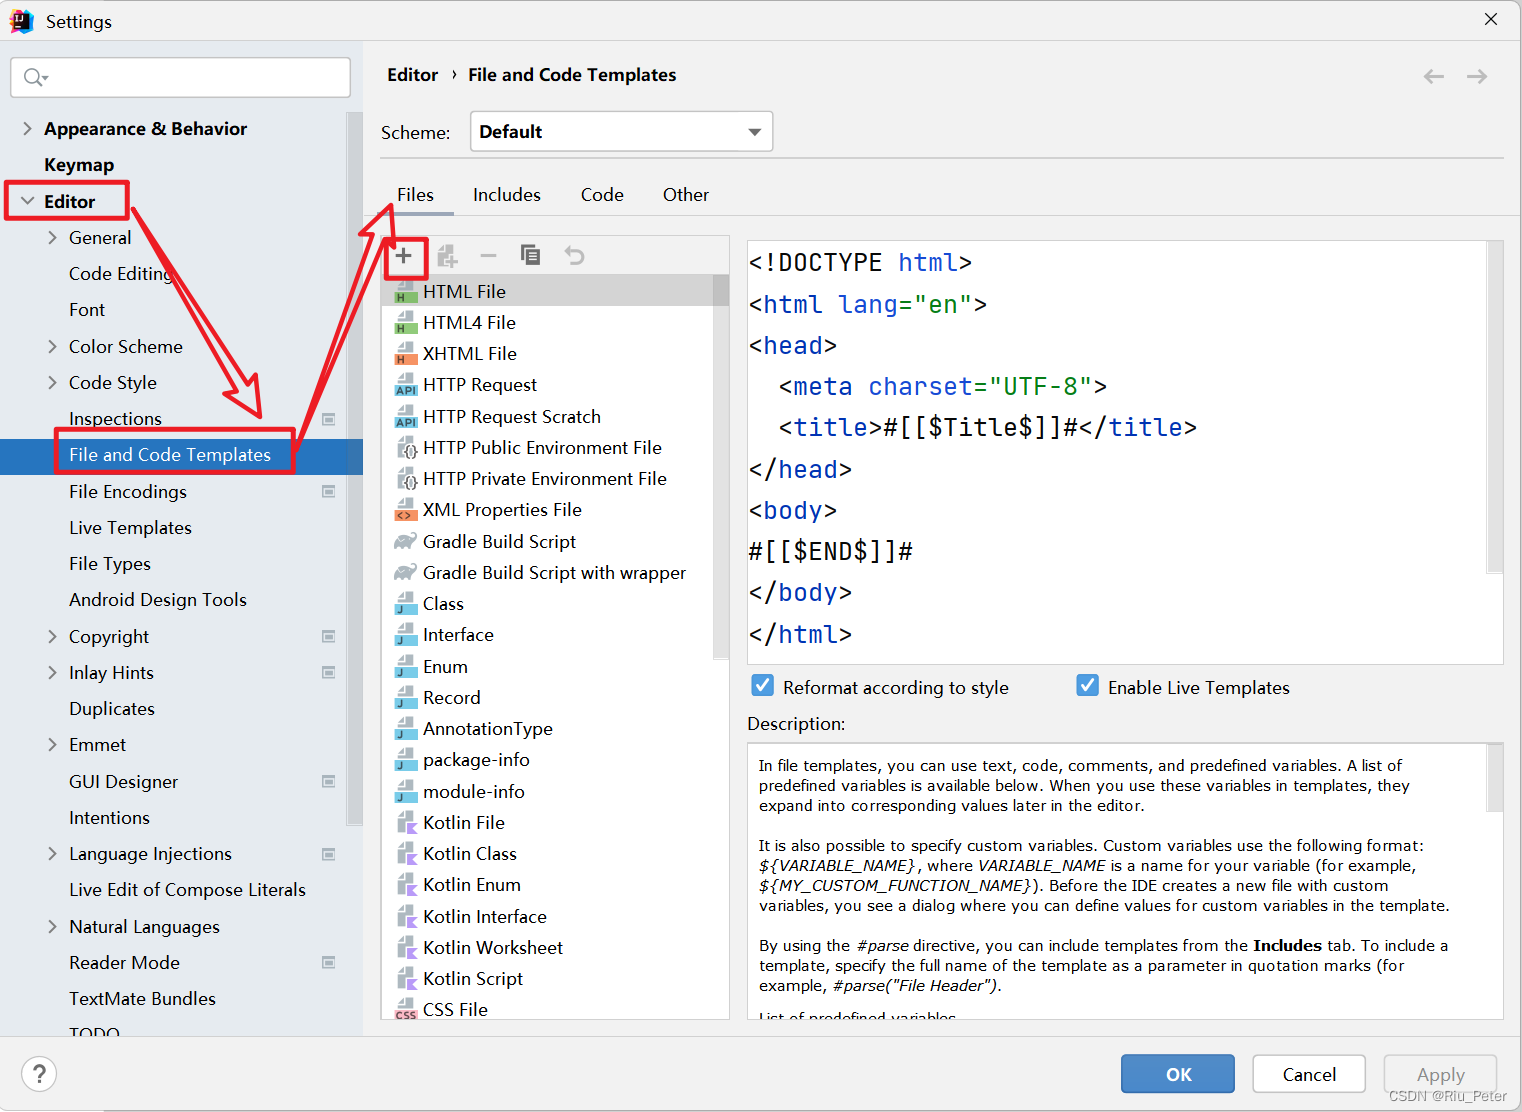Open Android Design Tools settings
Image resolution: width=1522 pixels, height=1112 pixels.
[158, 600]
